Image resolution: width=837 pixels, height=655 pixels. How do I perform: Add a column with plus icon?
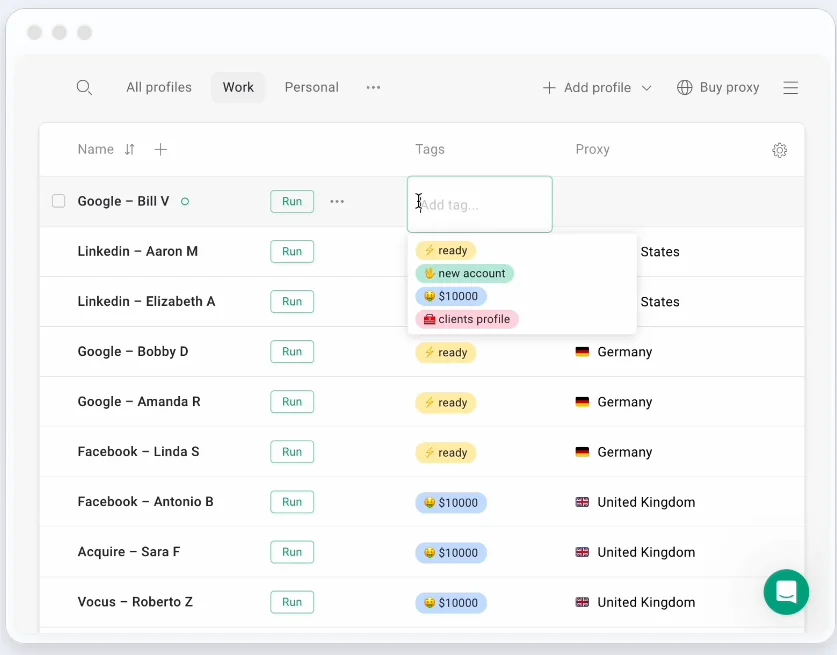(161, 149)
